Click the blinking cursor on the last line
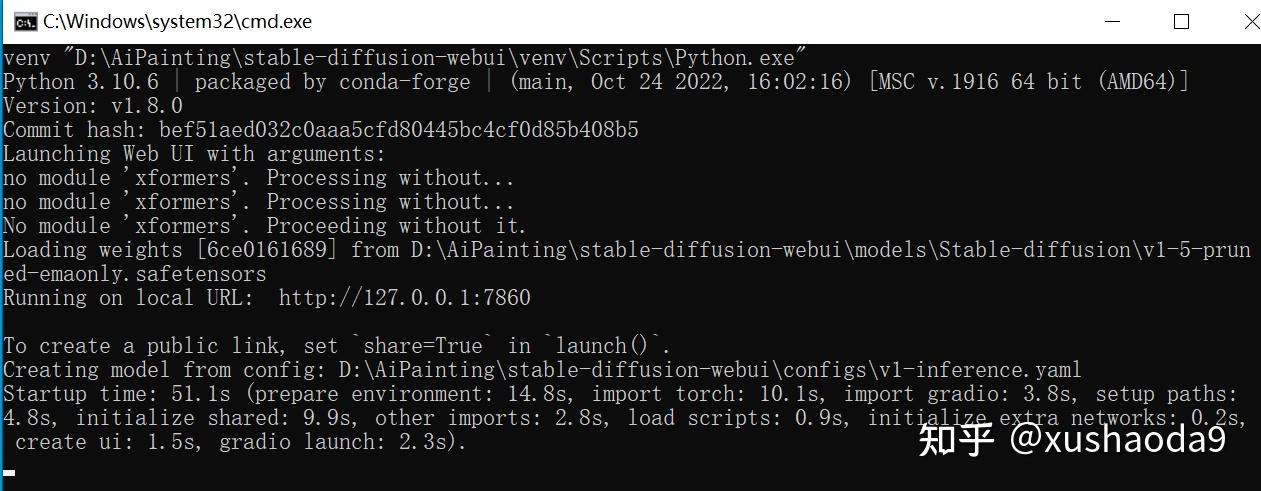The image size is (1261, 491). (x=9, y=472)
